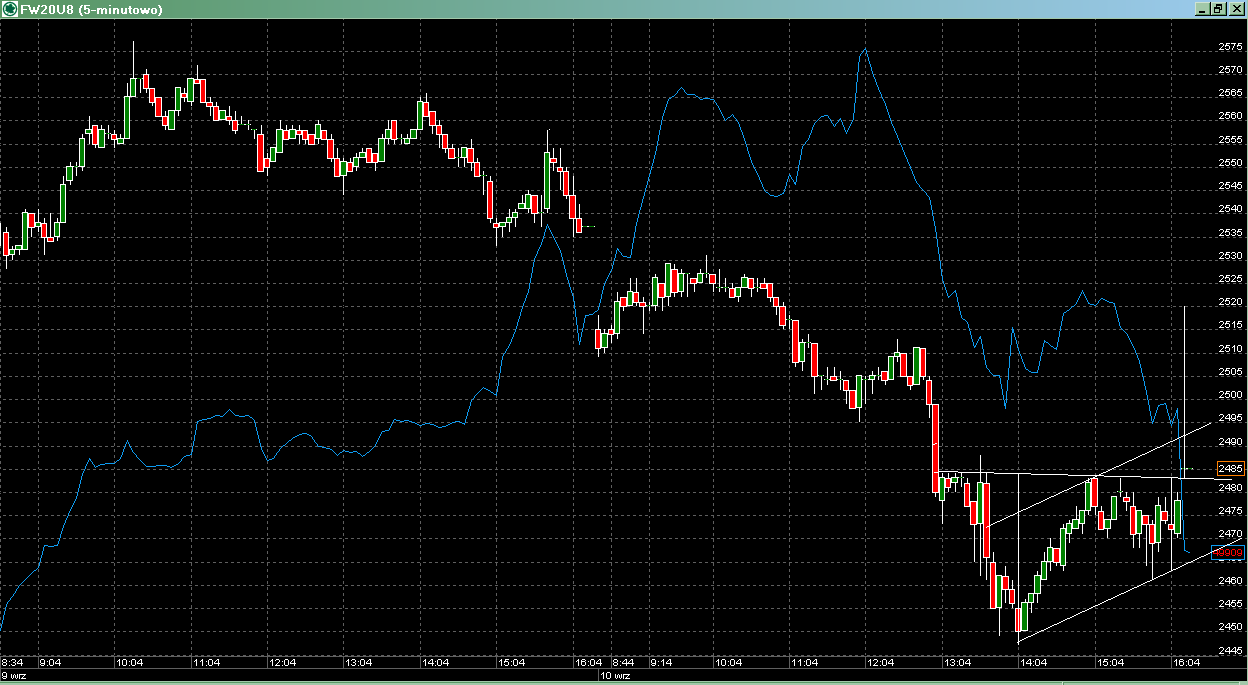
Task: Click the 2510 price axis label
Action: pos(1230,349)
